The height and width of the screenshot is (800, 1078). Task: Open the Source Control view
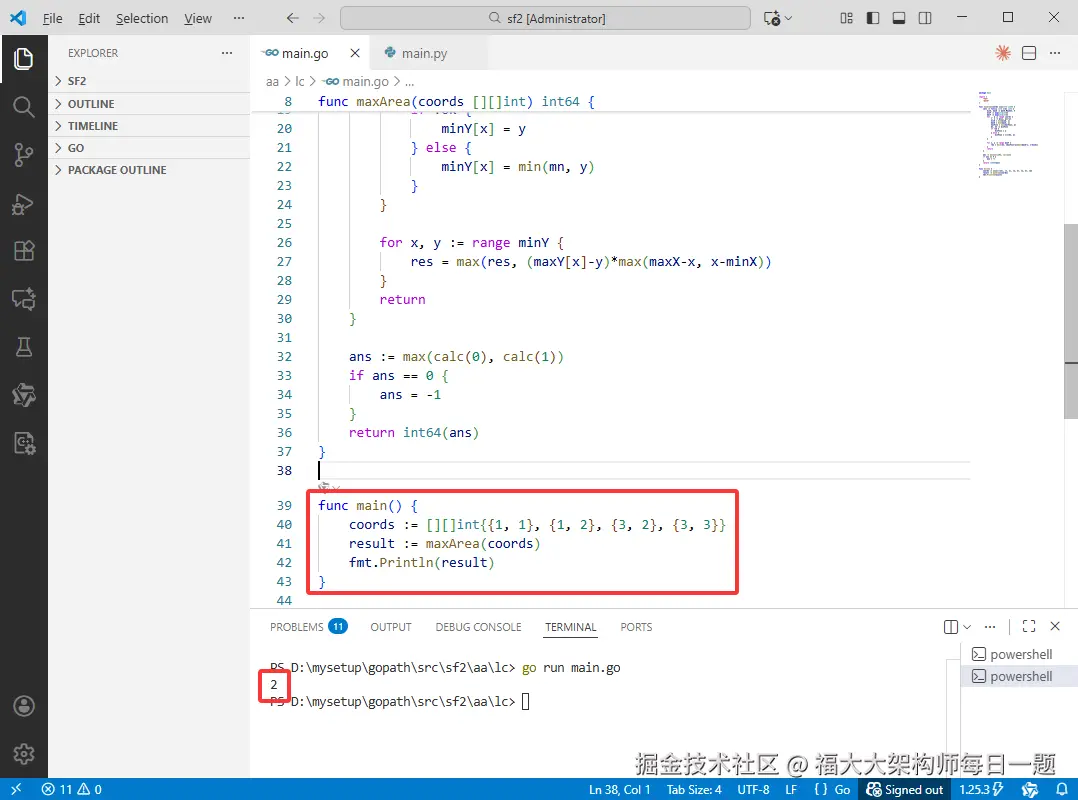23,155
